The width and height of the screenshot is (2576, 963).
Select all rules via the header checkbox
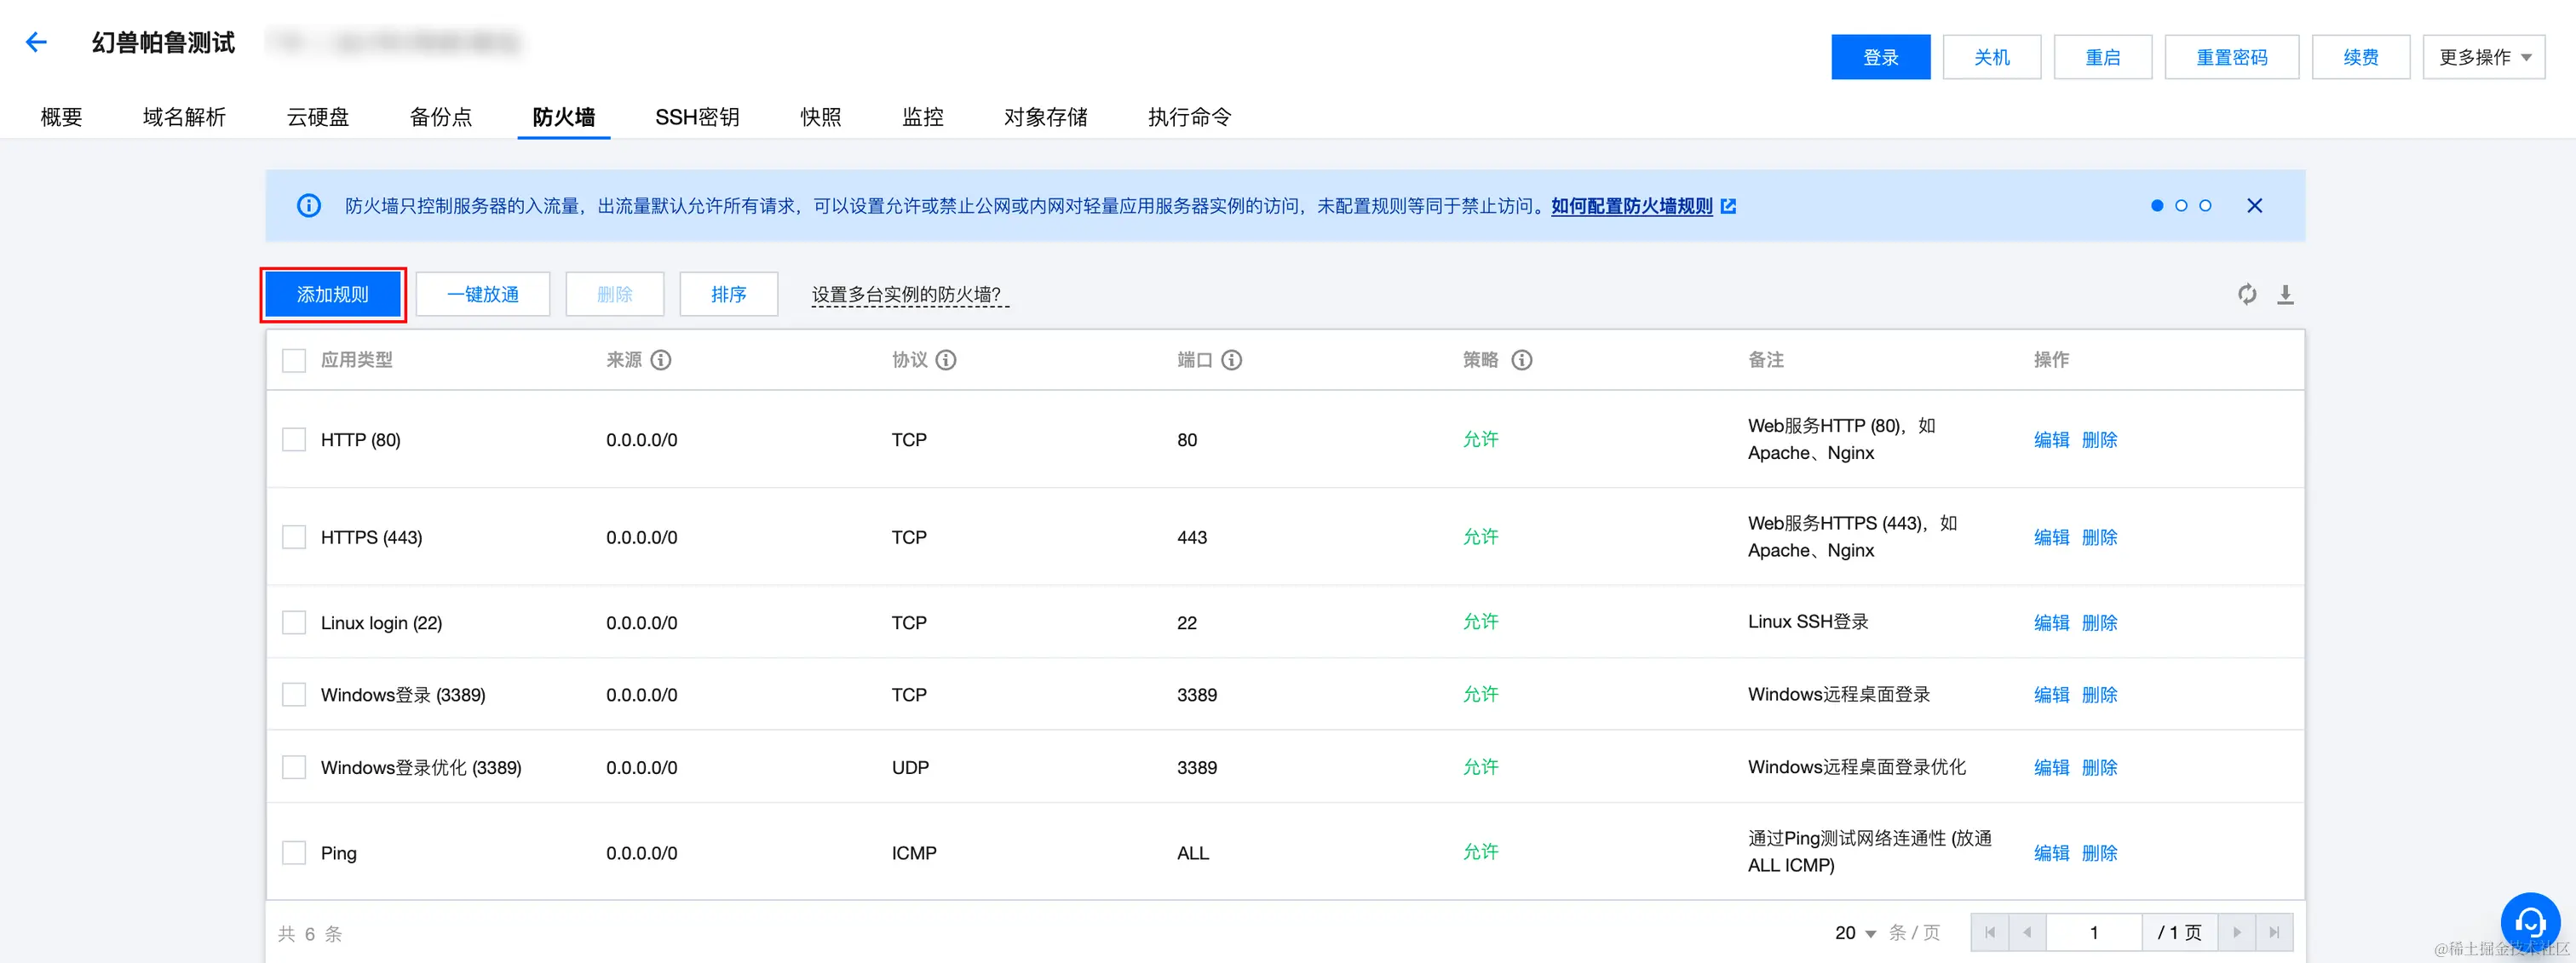(x=293, y=360)
